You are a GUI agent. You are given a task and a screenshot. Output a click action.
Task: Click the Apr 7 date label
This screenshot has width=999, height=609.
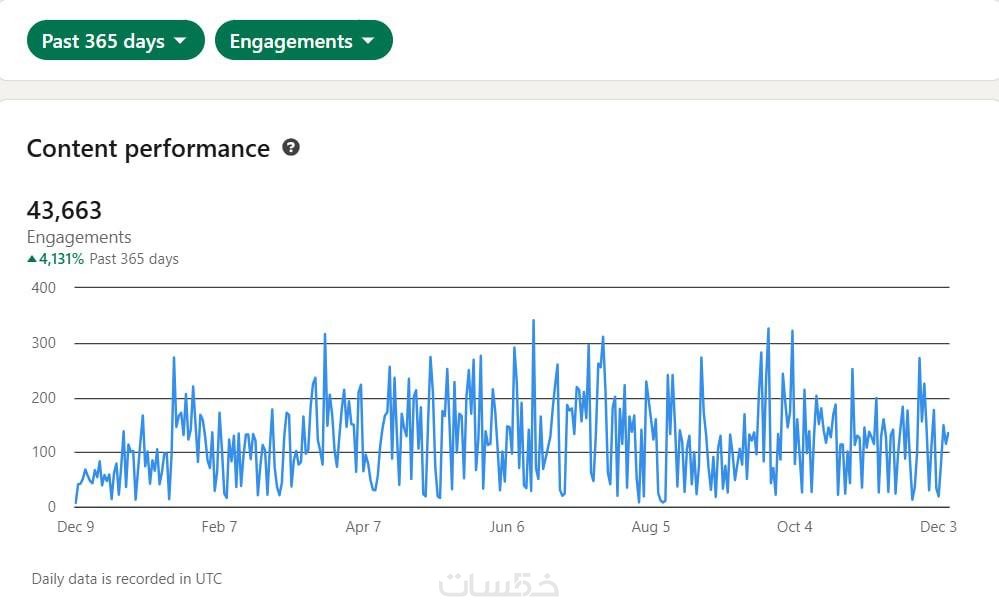363,527
